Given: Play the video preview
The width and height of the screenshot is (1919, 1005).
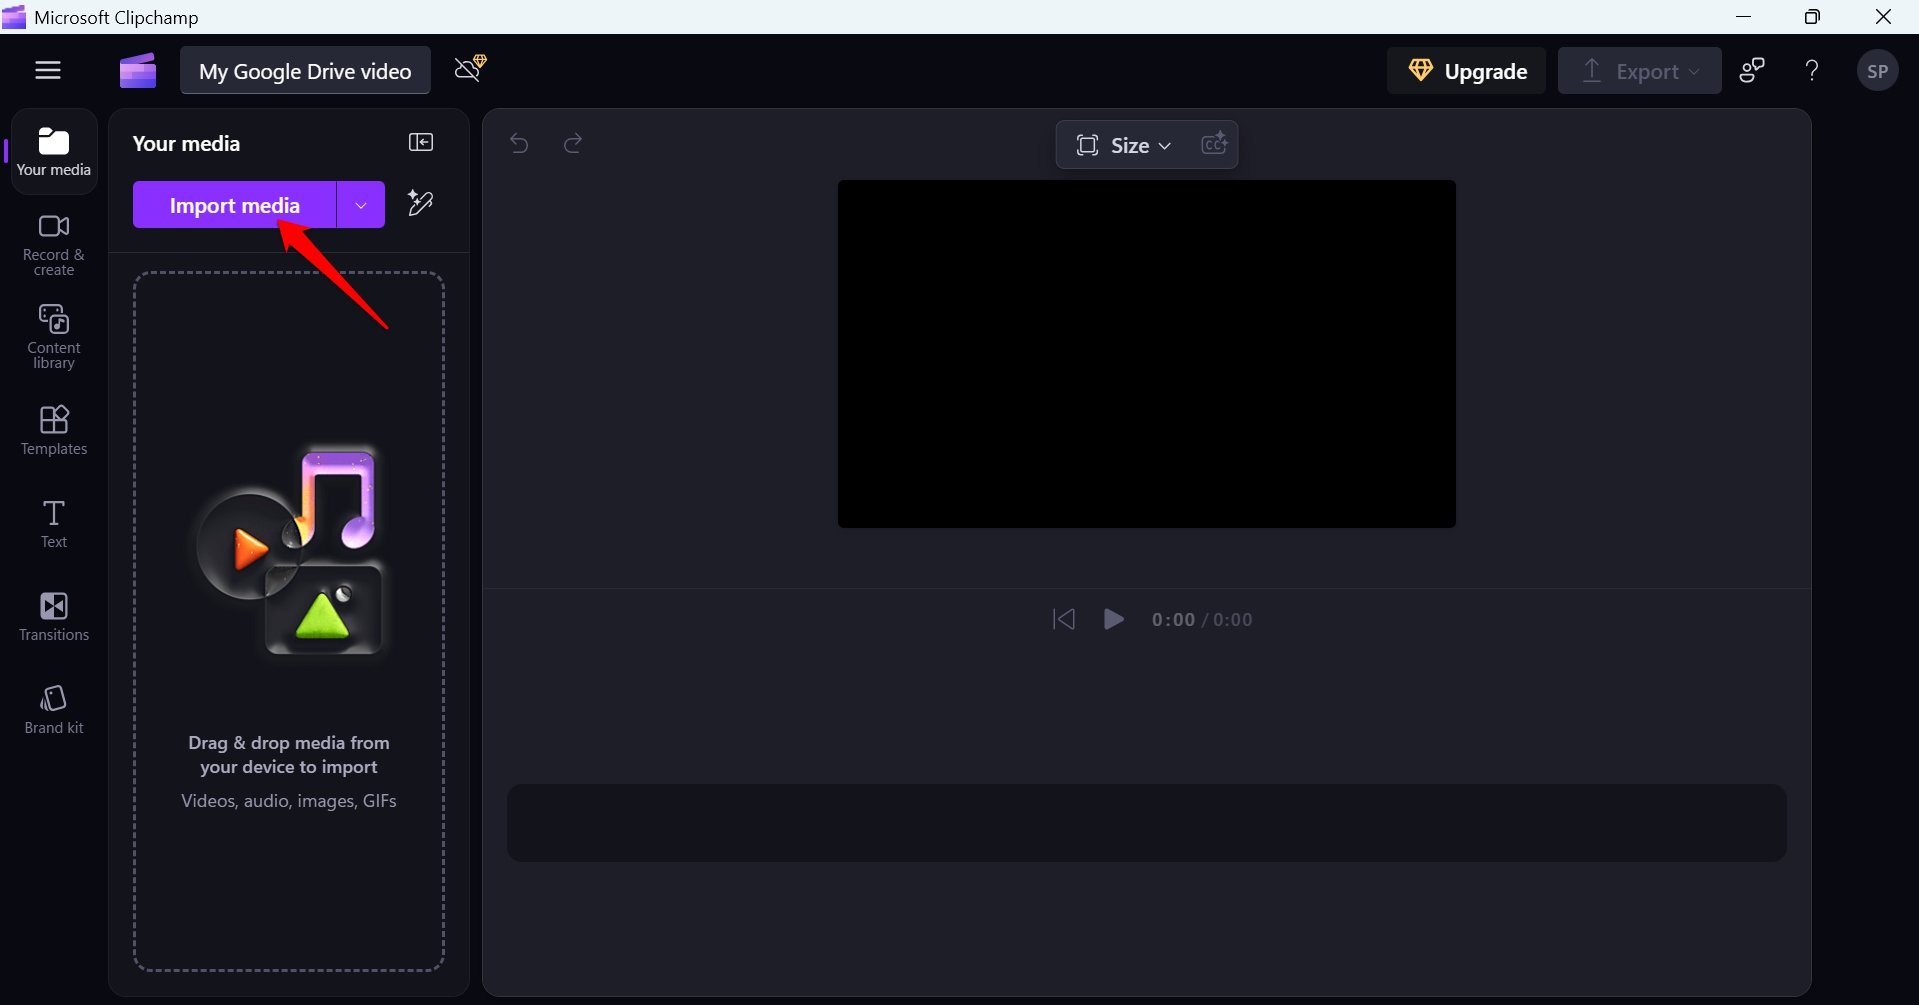Looking at the screenshot, I should 1113,620.
